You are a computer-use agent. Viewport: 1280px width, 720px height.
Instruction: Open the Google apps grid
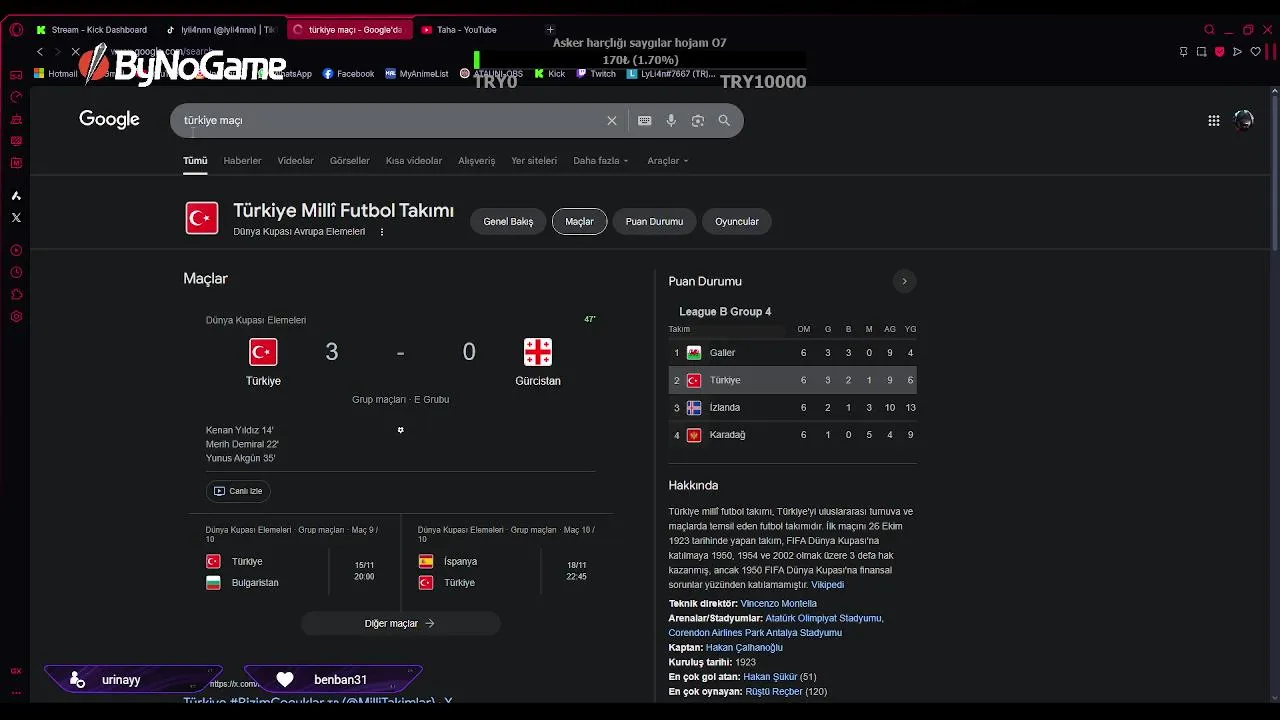(x=1214, y=120)
